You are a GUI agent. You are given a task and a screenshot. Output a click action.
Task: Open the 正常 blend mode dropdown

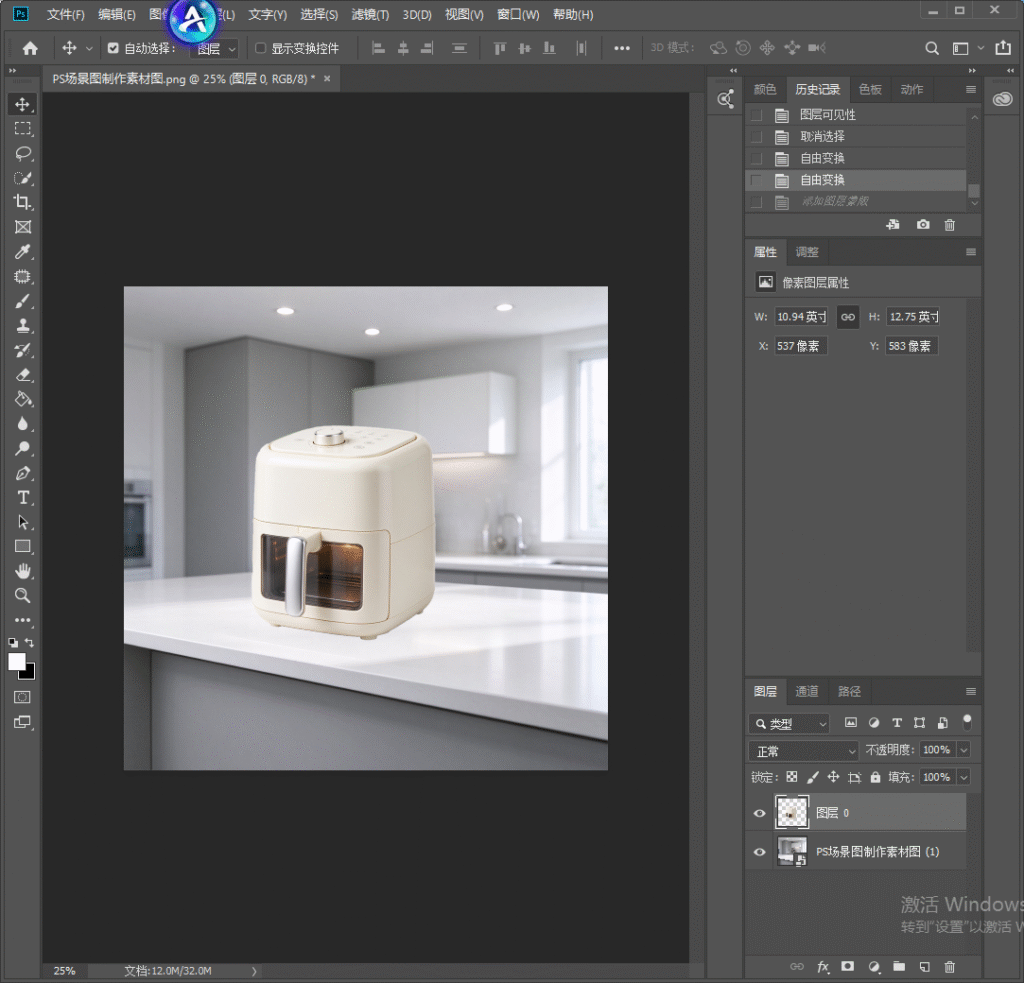click(x=803, y=751)
